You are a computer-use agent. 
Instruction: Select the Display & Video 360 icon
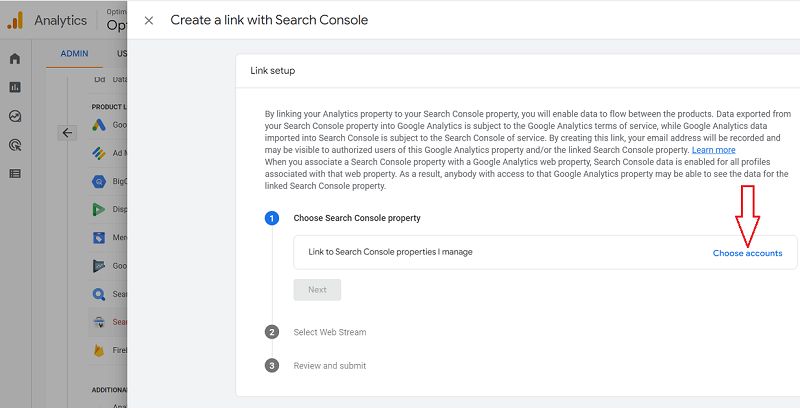[x=98, y=209]
